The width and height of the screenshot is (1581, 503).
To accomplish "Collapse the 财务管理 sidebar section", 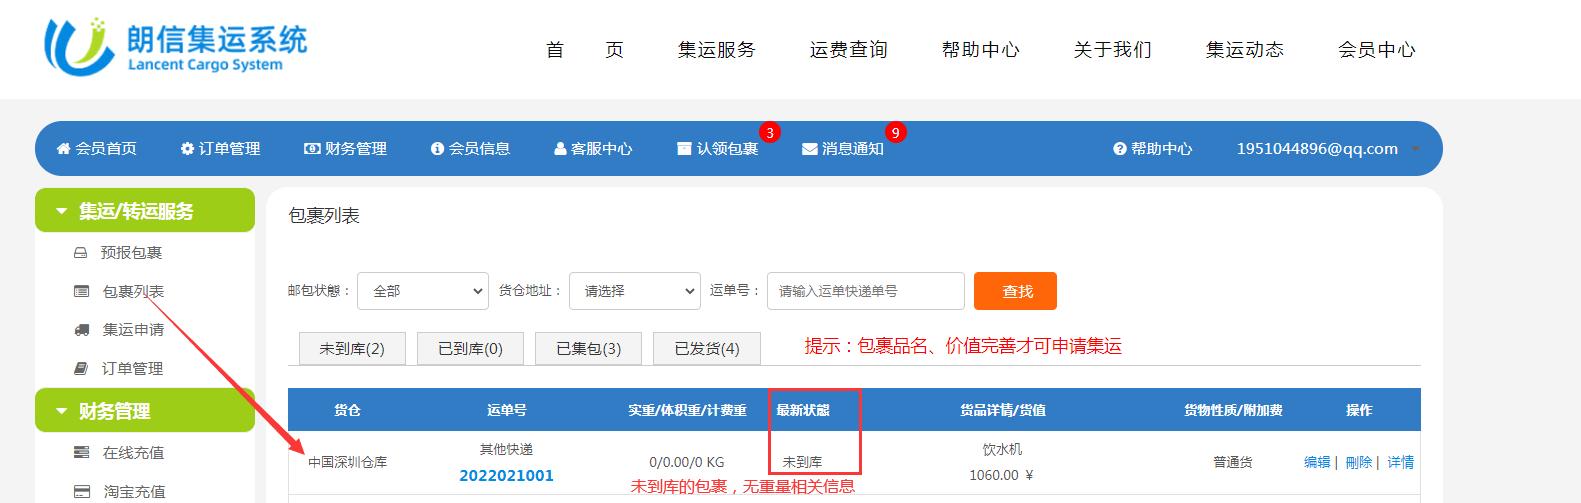I will tap(62, 411).
